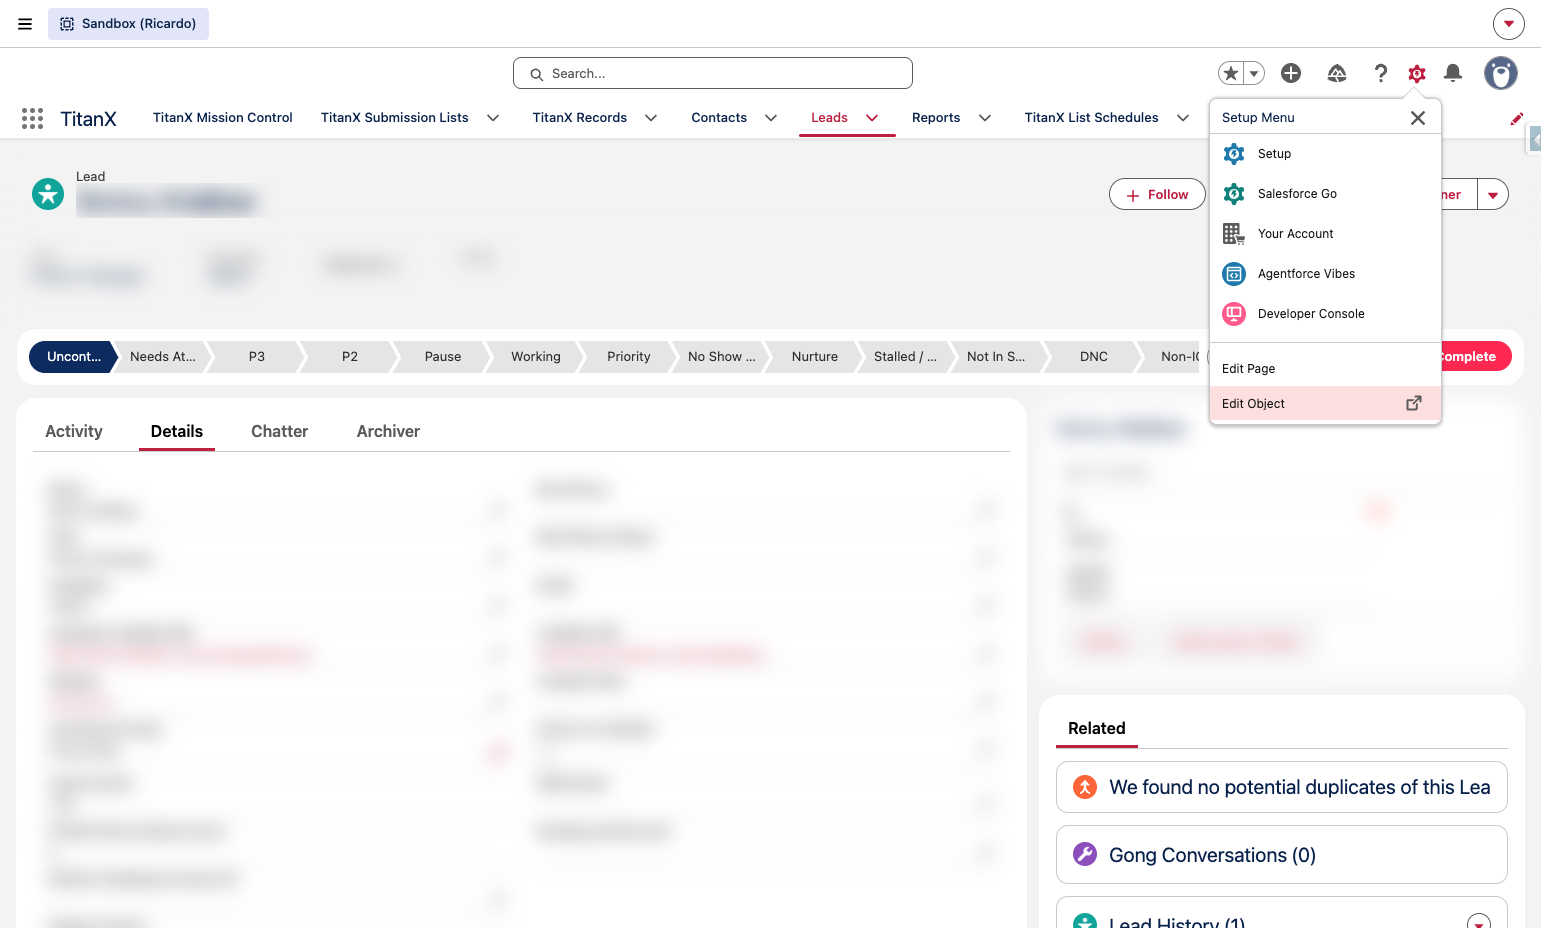Image resolution: width=1541 pixels, height=928 pixels.
Task: Focus the global Search box
Action: 713,73
